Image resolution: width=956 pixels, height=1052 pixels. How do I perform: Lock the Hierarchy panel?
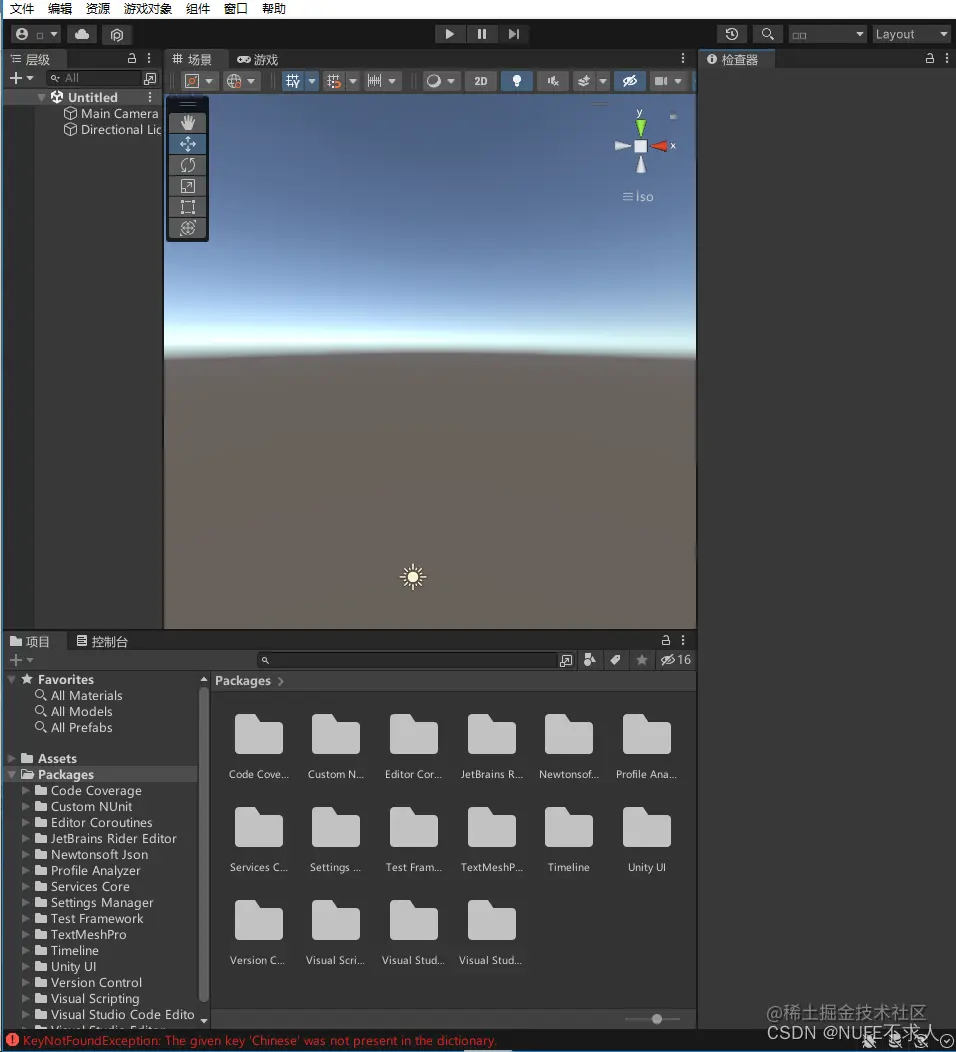[x=132, y=58]
